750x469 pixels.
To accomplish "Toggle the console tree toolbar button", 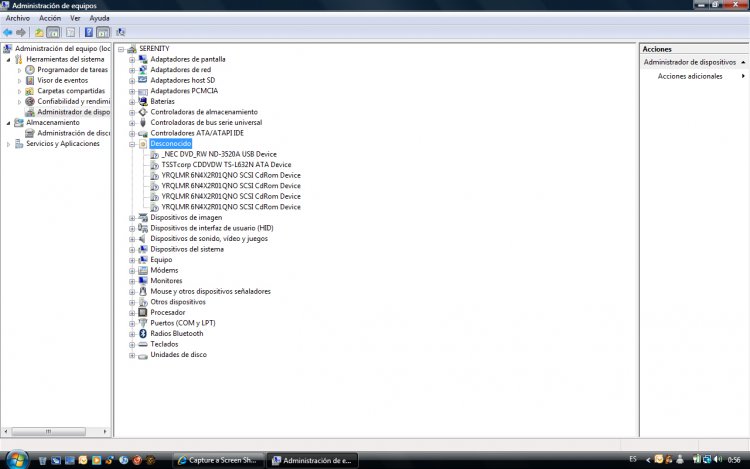I will coord(53,33).
